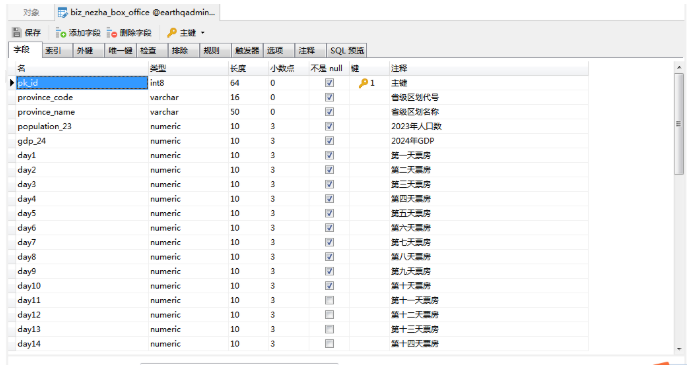The height and width of the screenshot is (368, 687).
Task: Click the row pointer arrow beside pk_id
Action: point(12,83)
